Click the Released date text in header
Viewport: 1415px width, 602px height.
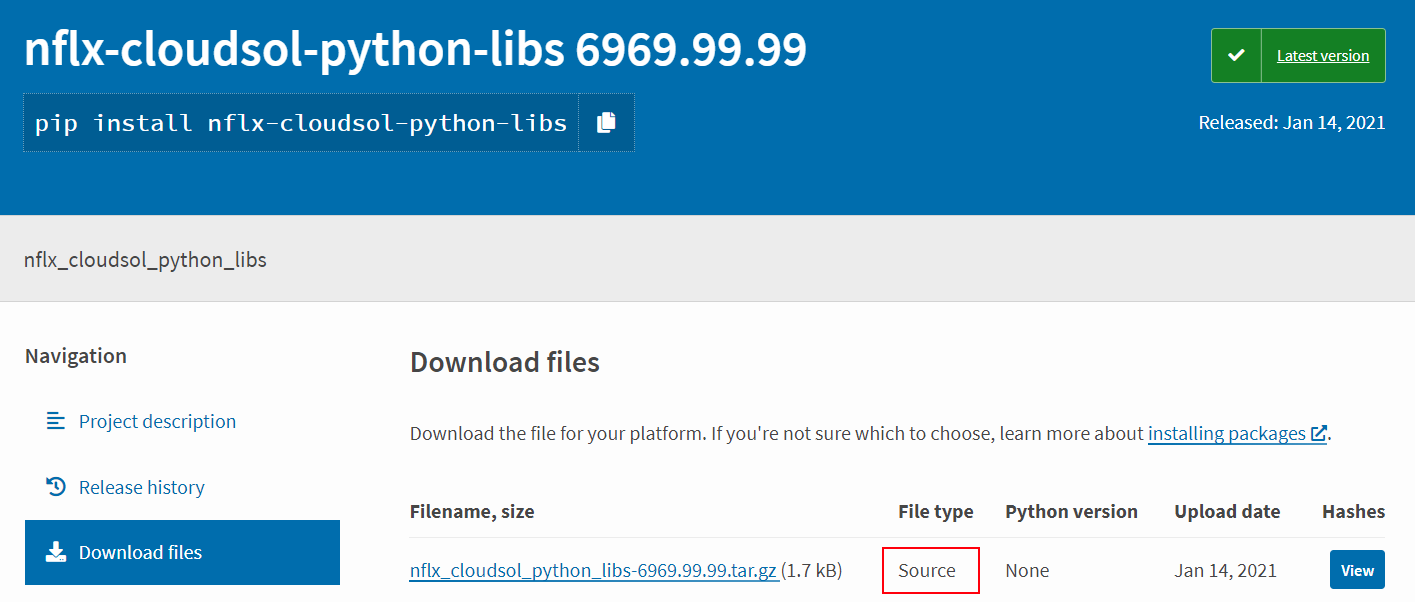coord(1291,123)
